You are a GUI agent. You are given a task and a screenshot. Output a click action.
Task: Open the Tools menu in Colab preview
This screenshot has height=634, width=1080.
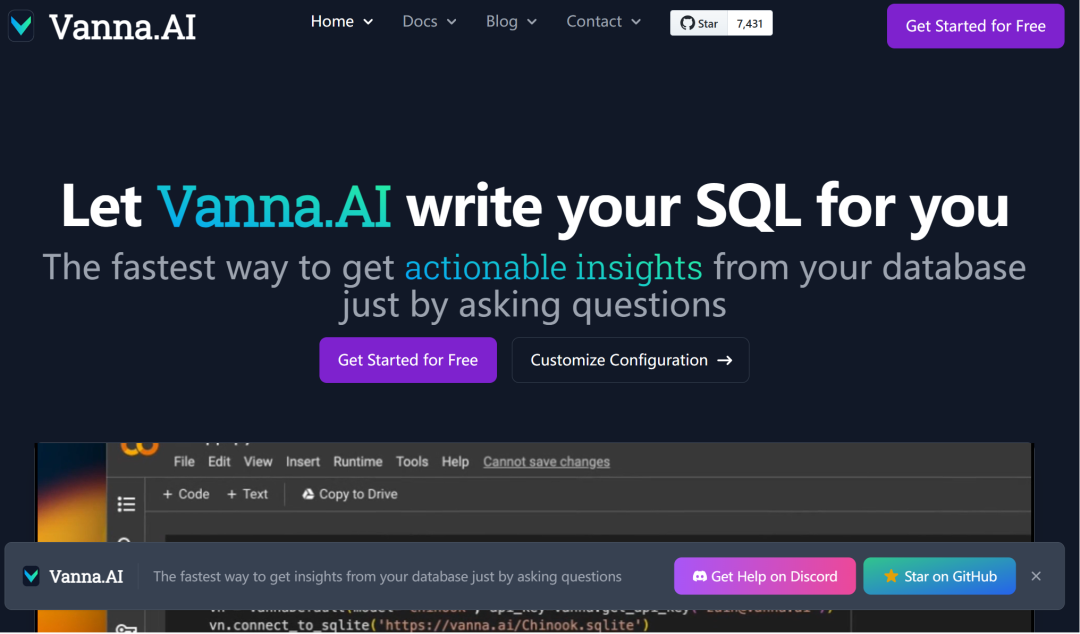click(412, 462)
